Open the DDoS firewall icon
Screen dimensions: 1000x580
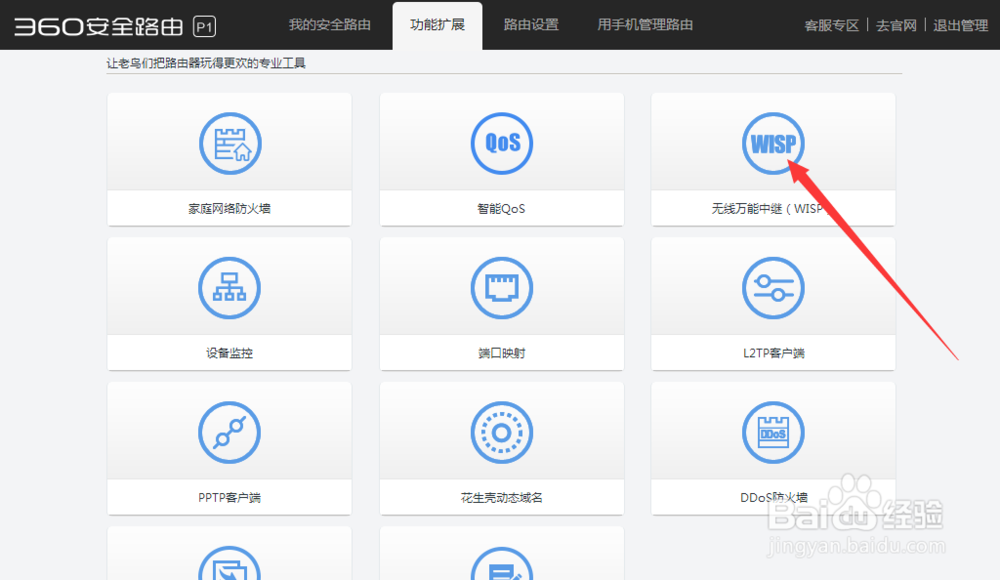pyautogui.click(x=773, y=433)
